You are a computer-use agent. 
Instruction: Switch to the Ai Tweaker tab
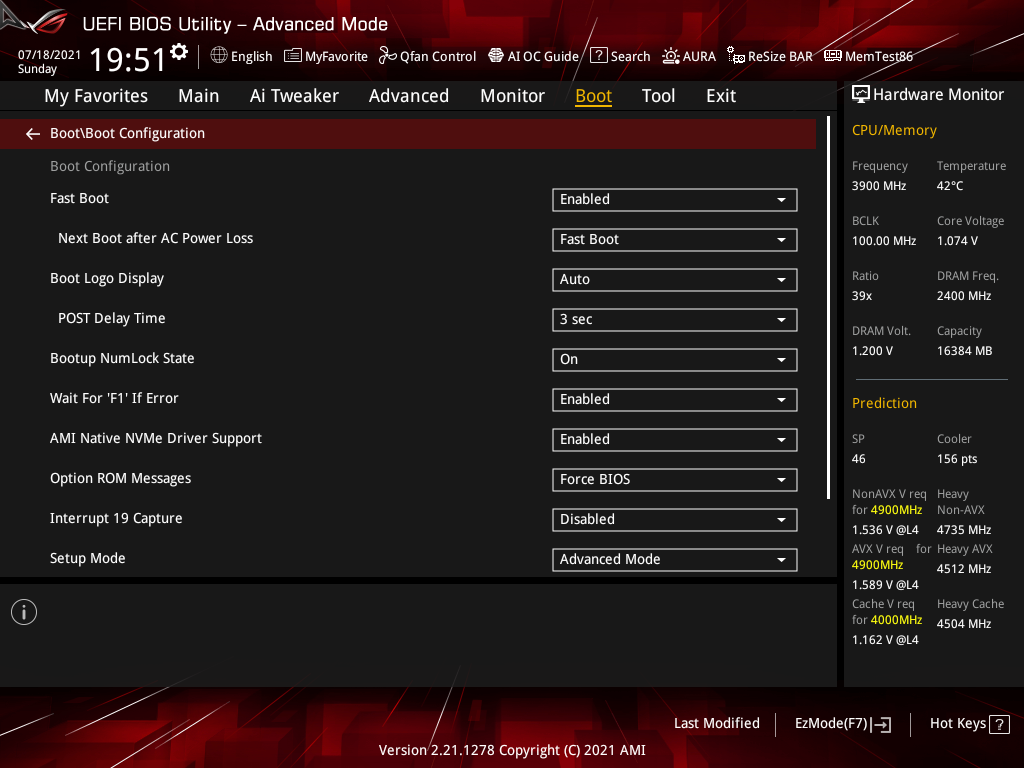pos(294,95)
